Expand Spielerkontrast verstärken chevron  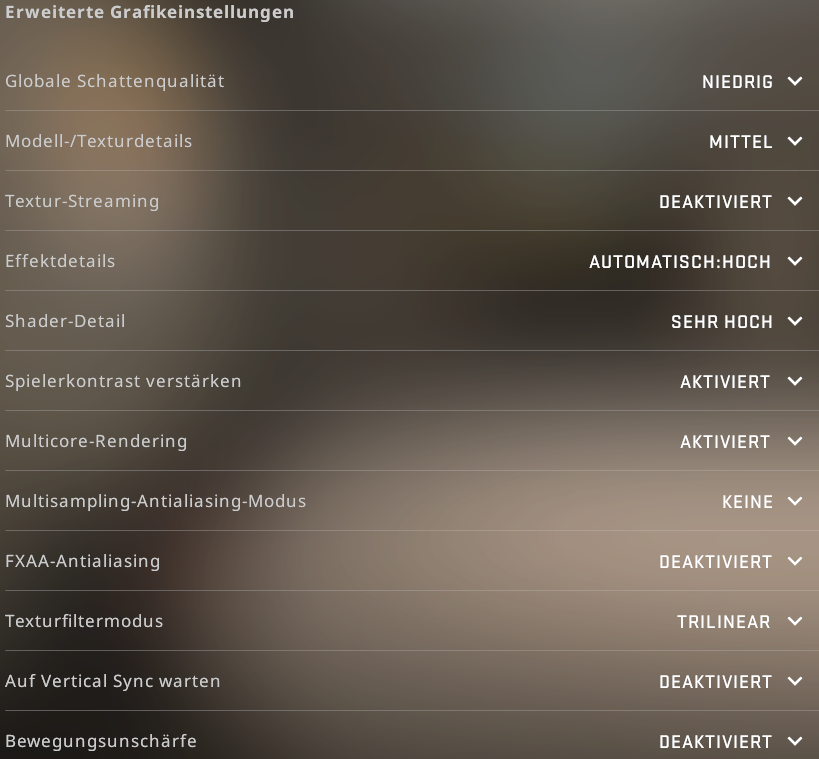[795, 381]
